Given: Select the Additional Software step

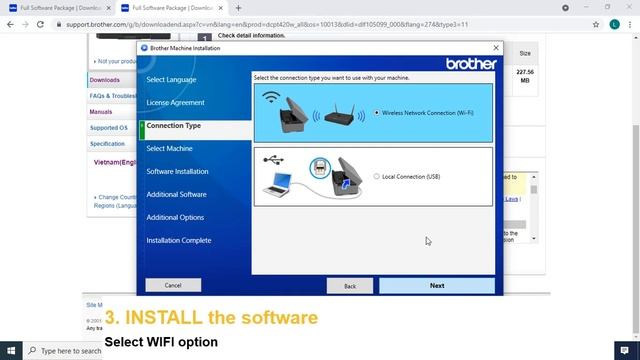Looking at the screenshot, I should (176, 194).
